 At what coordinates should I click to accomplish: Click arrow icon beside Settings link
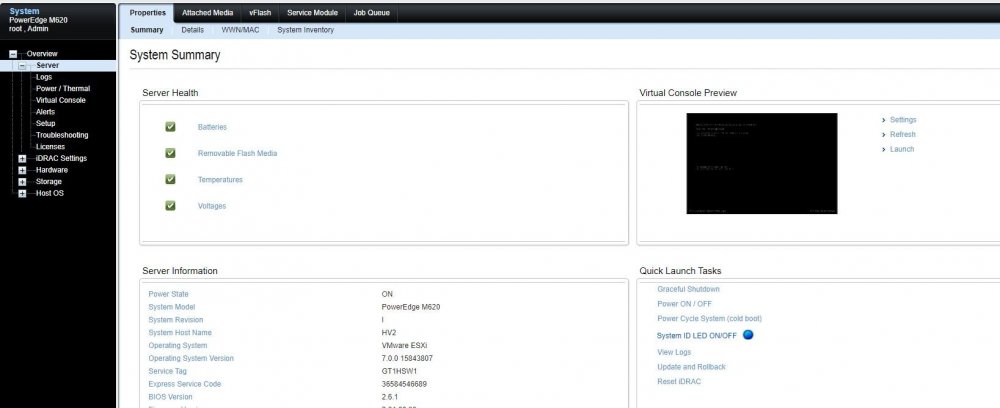(883, 120)
